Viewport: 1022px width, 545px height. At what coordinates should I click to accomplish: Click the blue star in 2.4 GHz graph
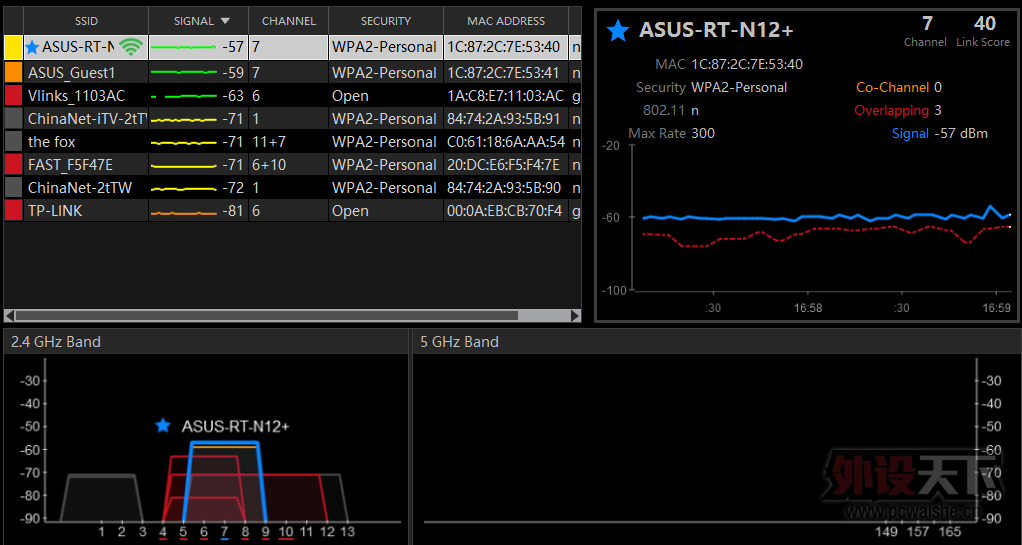163,426
